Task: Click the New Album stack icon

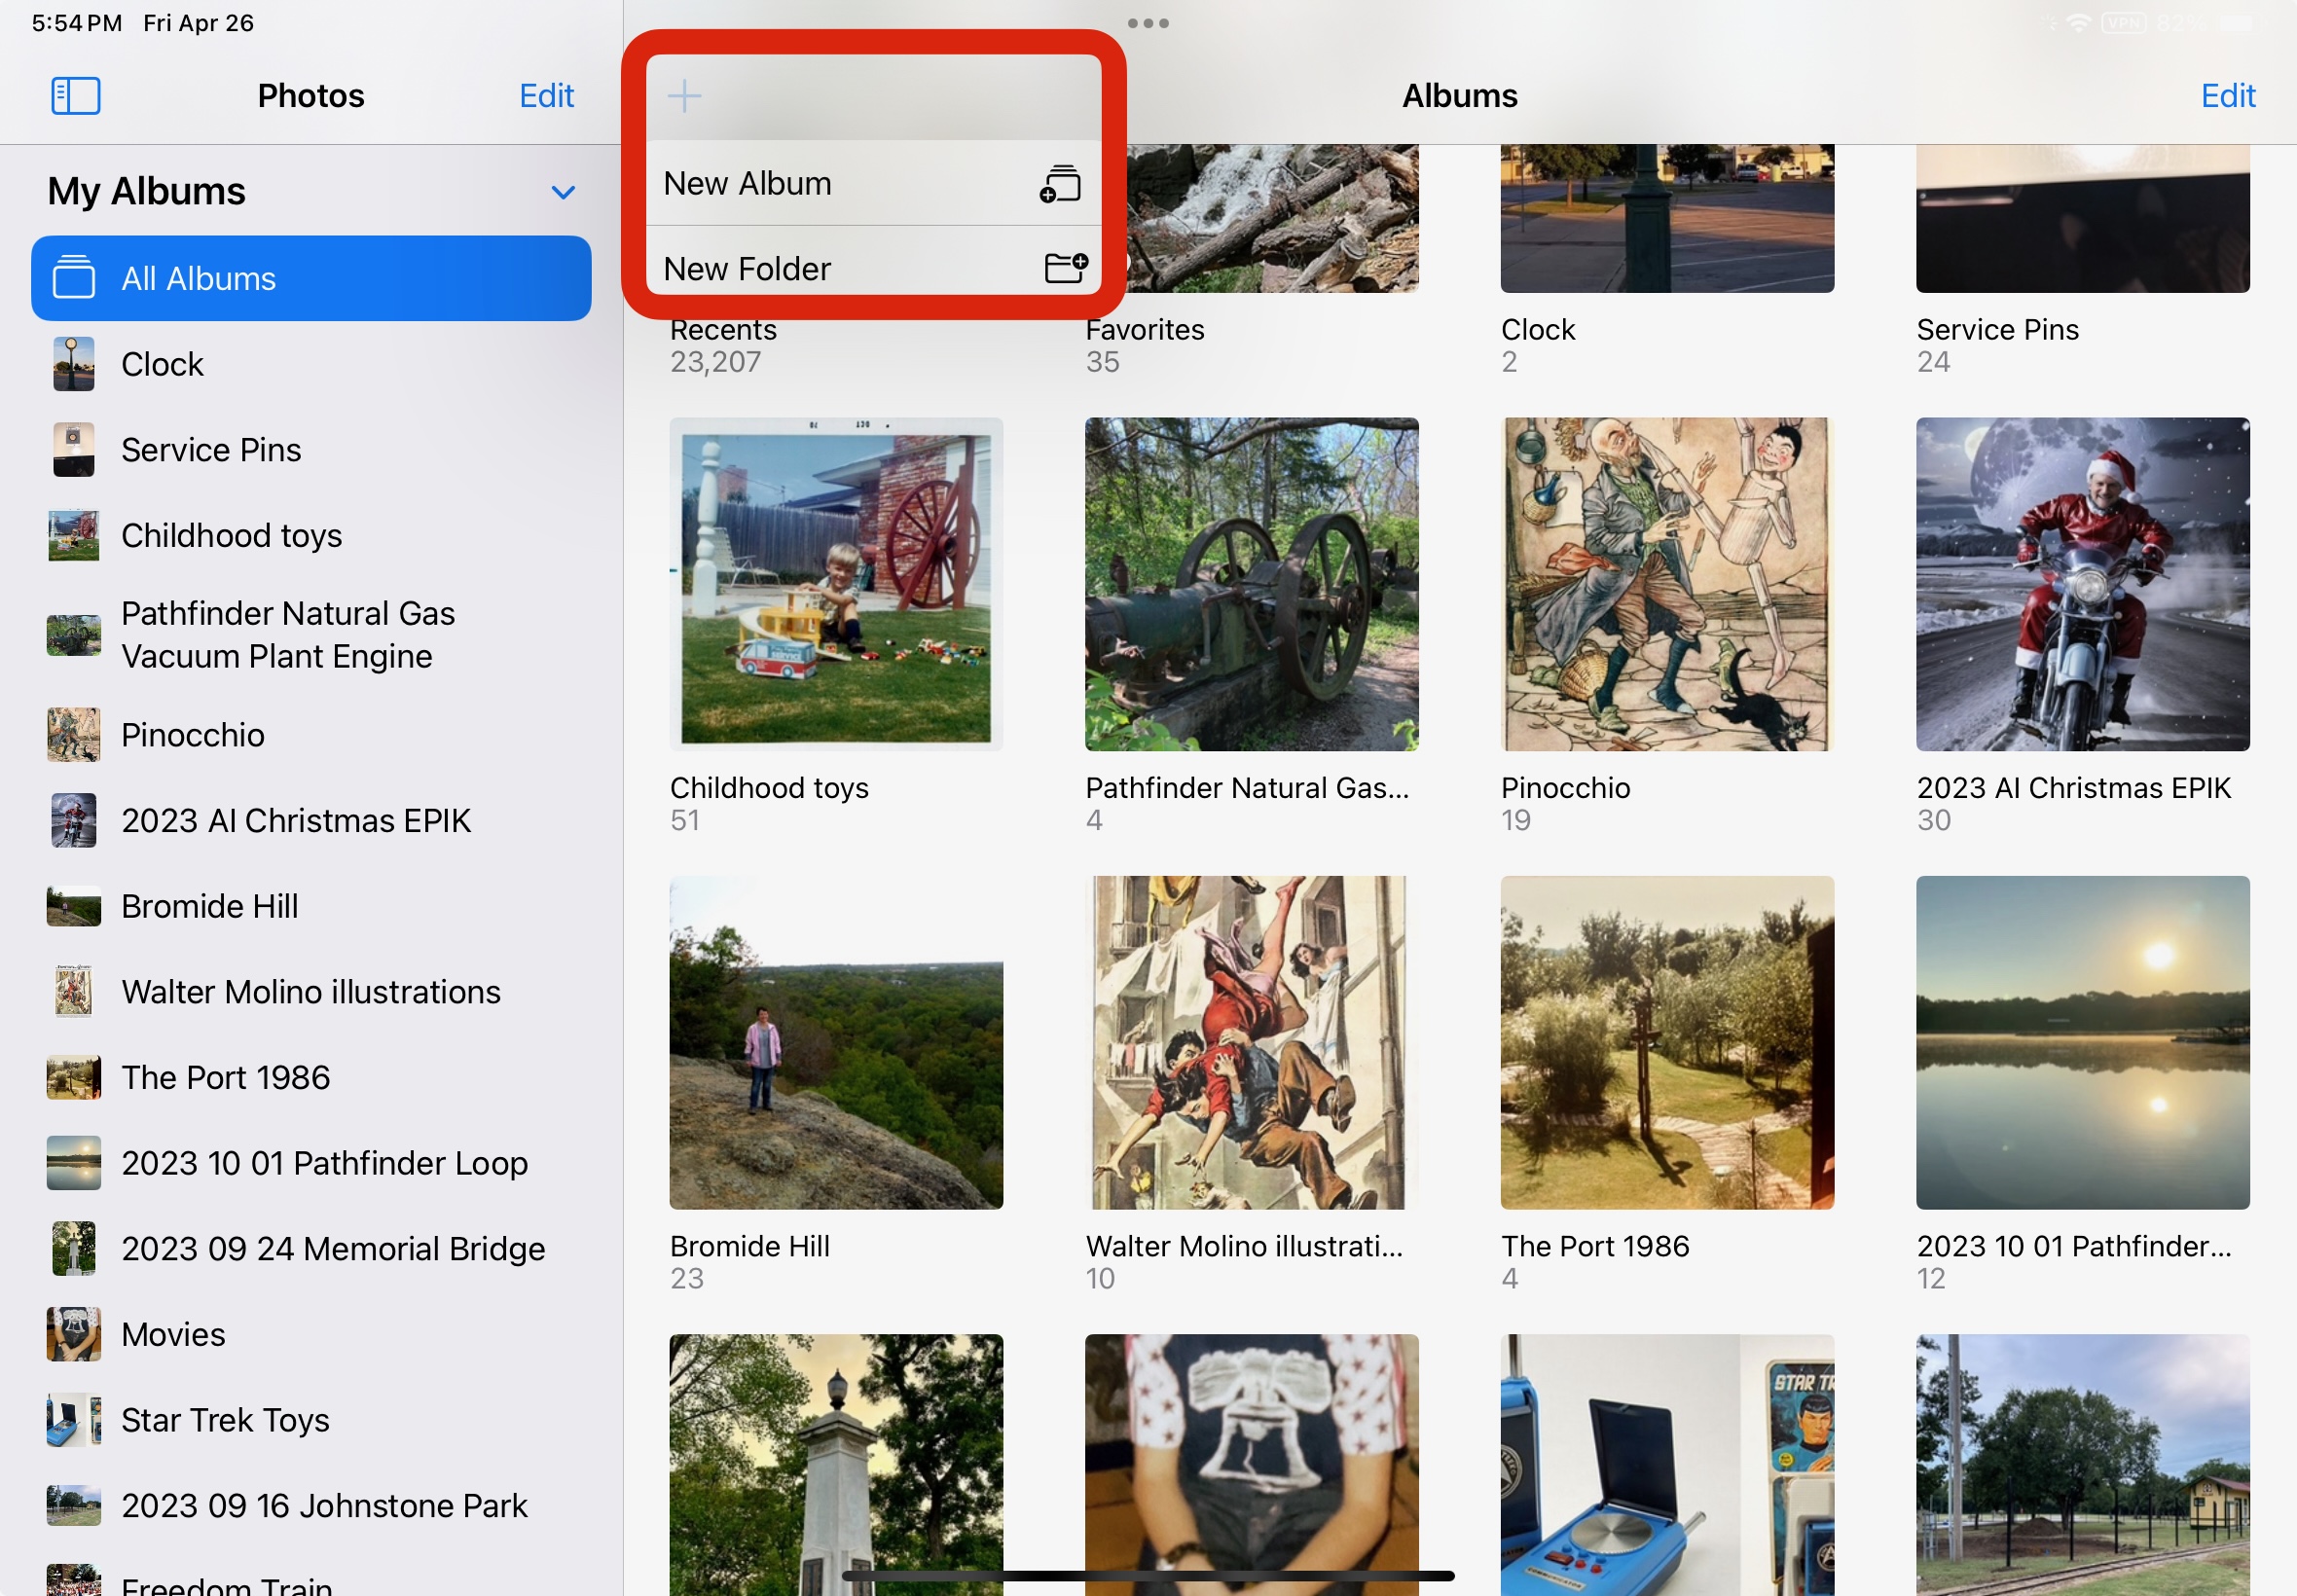Action: (x=1060, y=184)
